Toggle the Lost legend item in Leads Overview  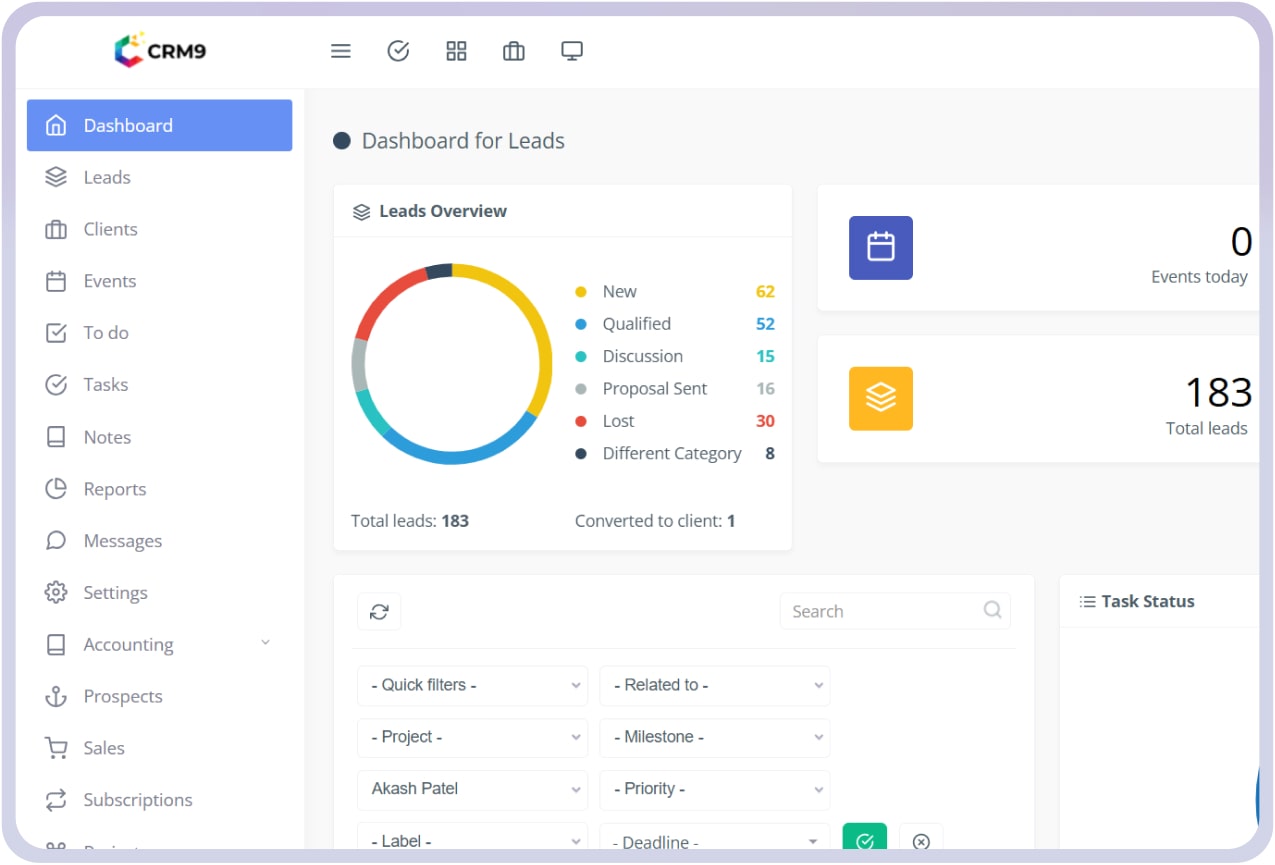click(618, 421)
